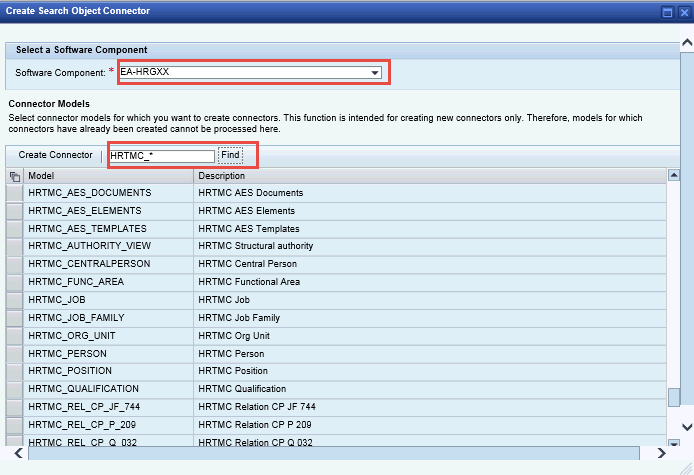Screen dimensions: 694x475
Task: Click HRTMC_ORG_UNIT model cell
Action: tap(108, 336)
